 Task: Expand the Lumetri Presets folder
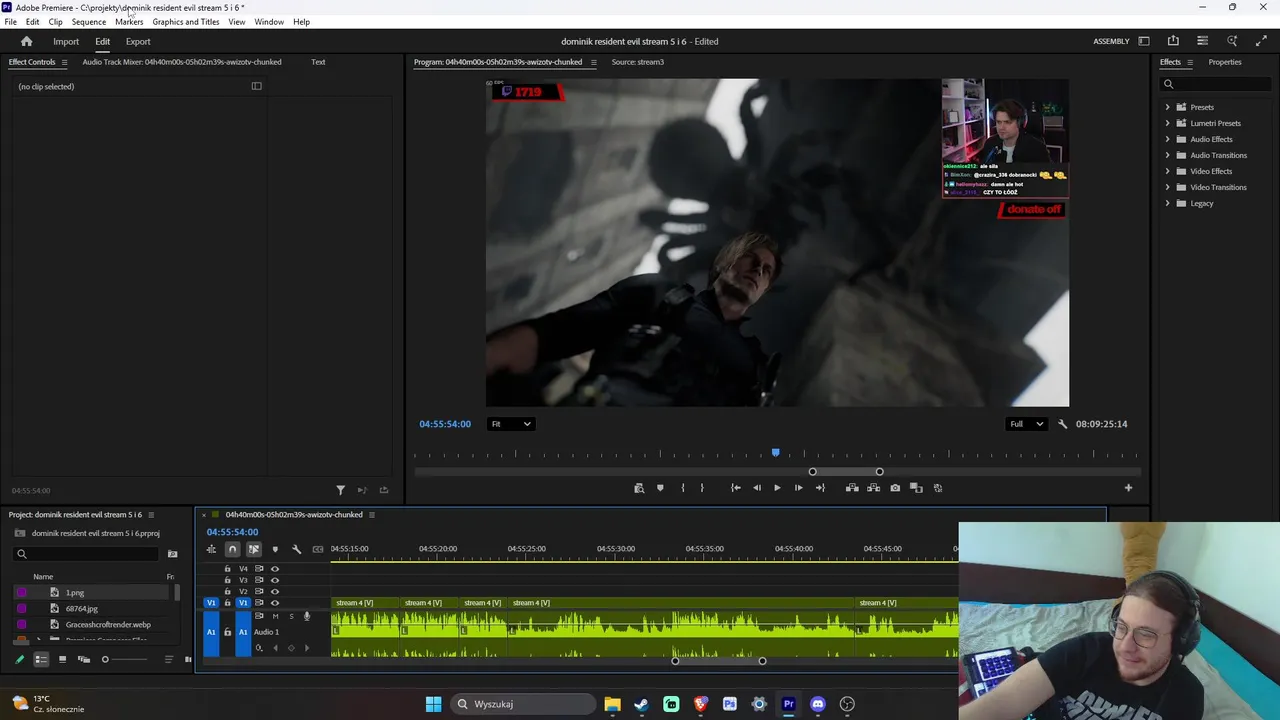(x=1167, y=123)
